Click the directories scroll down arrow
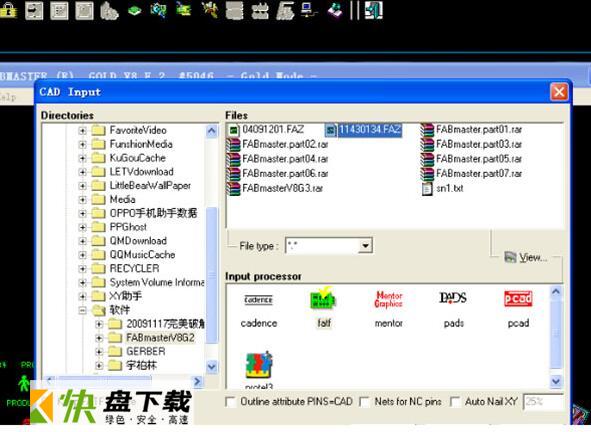This screenshot has width=591, height=432. coord(211,366)
